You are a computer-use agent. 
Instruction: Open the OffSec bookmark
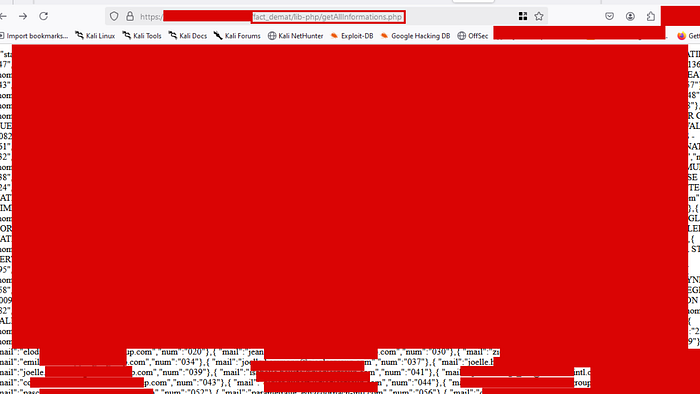pos(473,36)
